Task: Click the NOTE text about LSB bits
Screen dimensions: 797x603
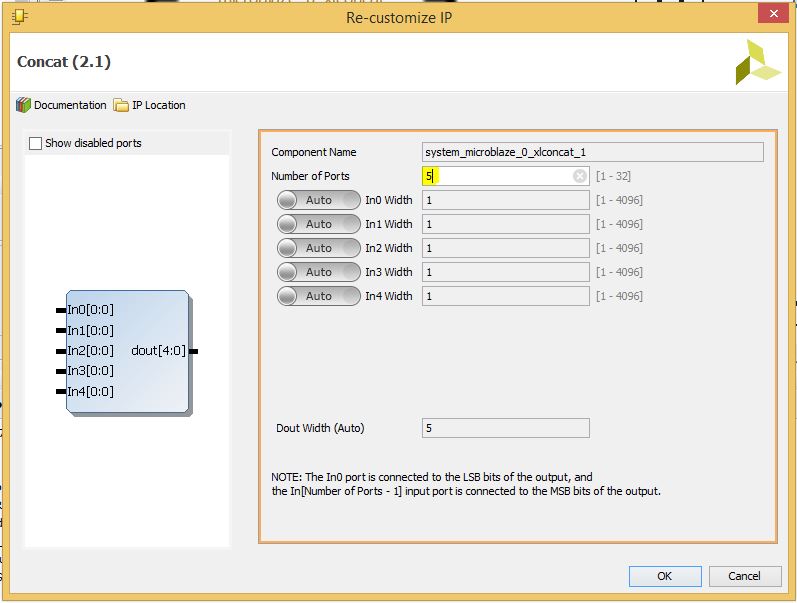Action: (x=466, y=484)
